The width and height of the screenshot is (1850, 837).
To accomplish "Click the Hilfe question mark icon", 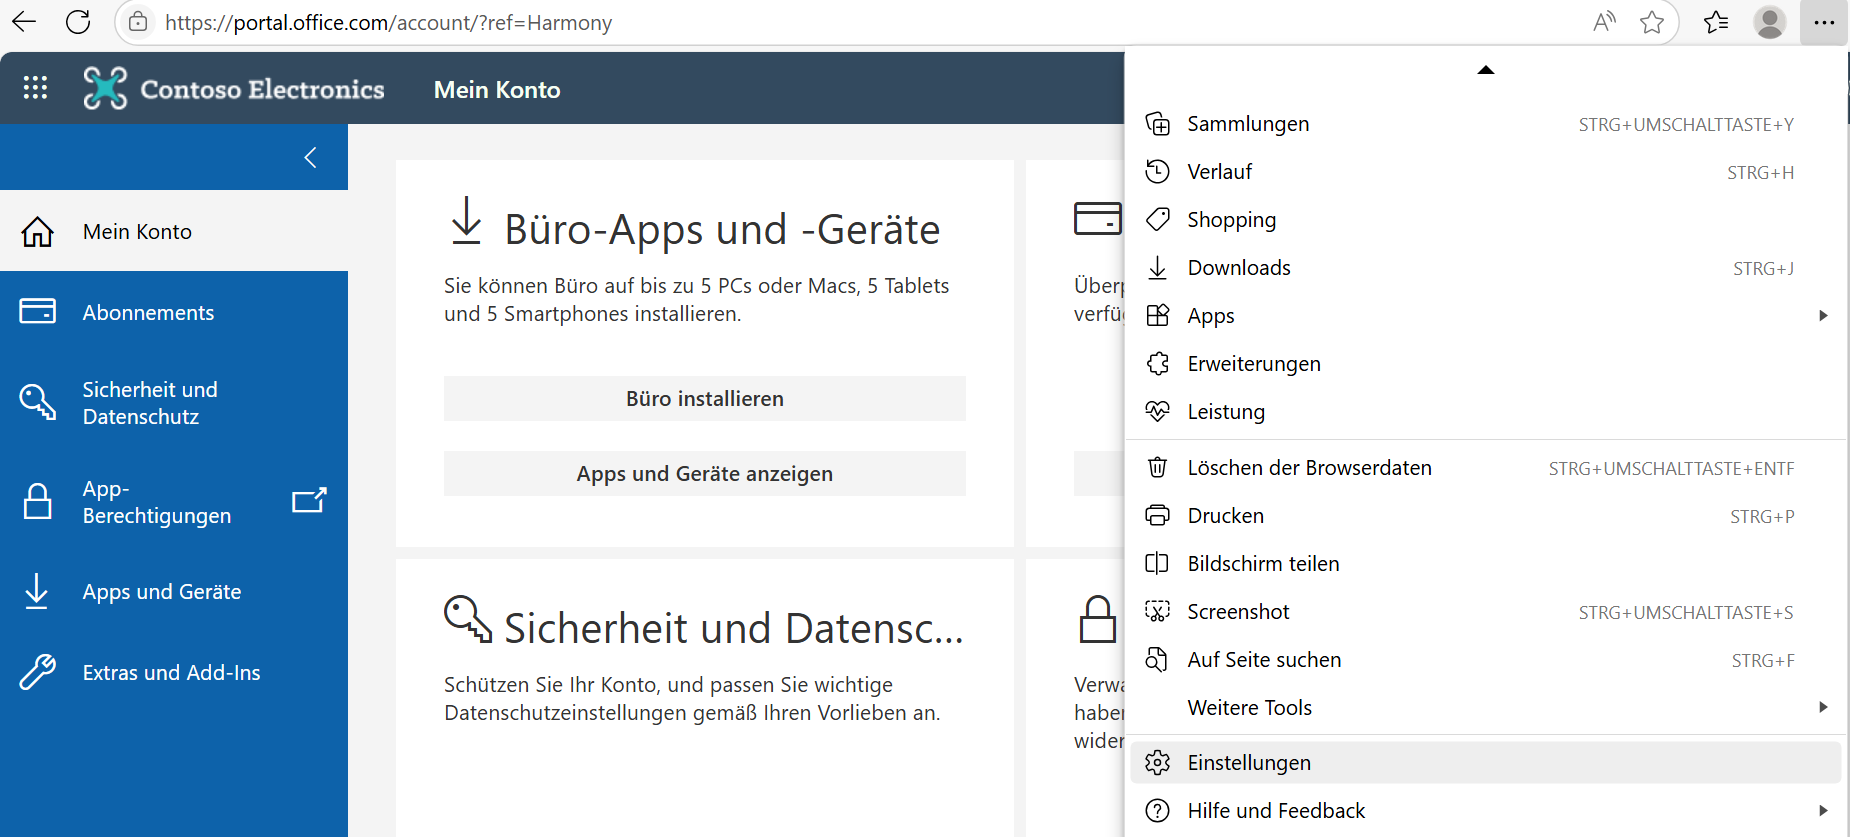I will (x=1157, y=811).
